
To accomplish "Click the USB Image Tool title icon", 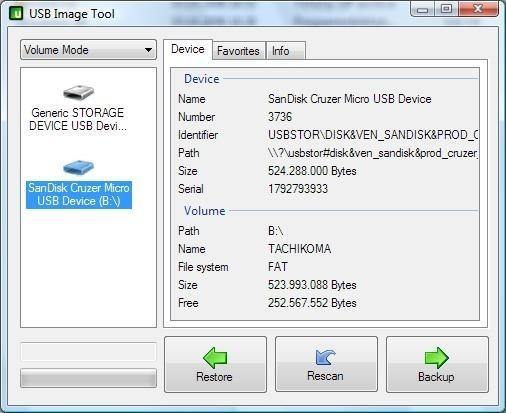I will [x=16, y=13].
